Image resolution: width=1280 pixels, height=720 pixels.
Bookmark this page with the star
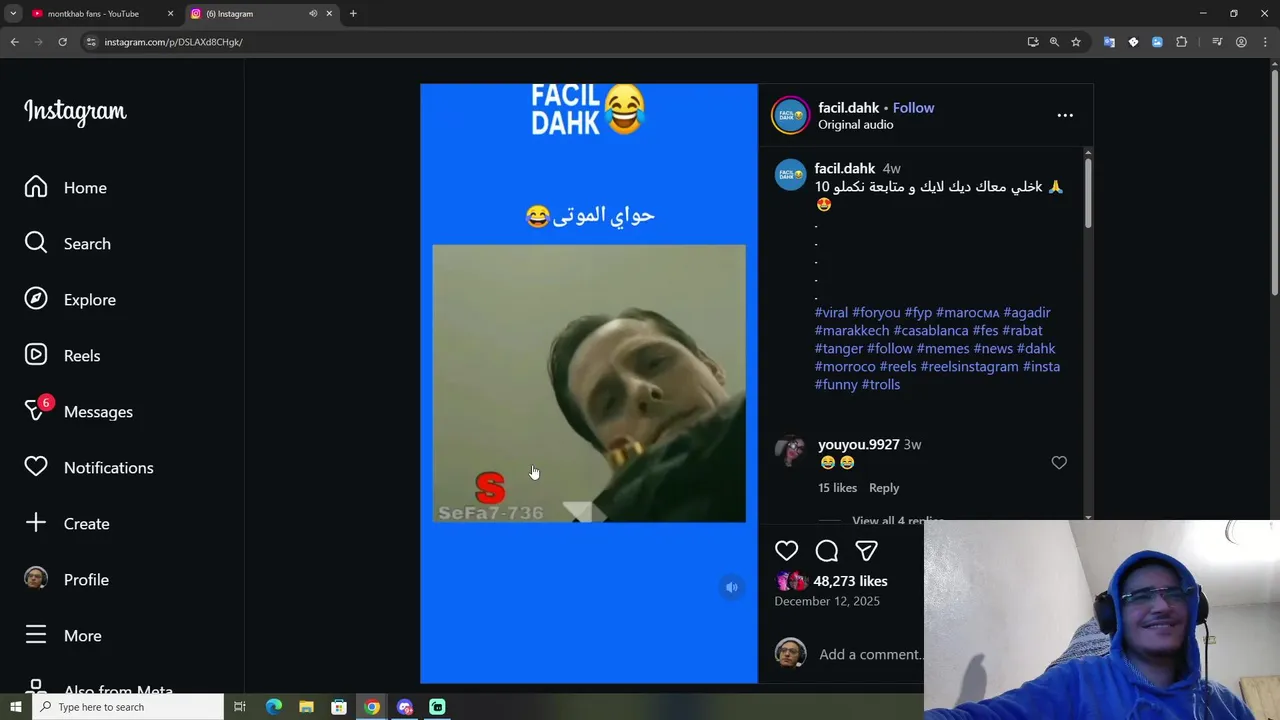tap(1076, 42)
